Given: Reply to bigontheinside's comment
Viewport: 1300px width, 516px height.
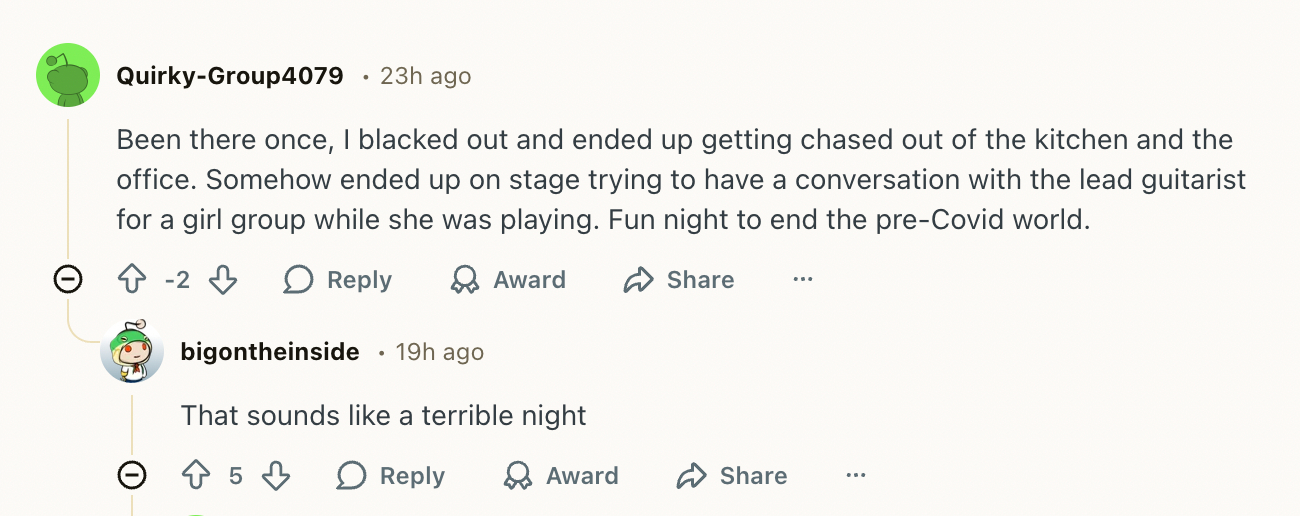Looking at the screenshot, I should [x=391, y=476].
